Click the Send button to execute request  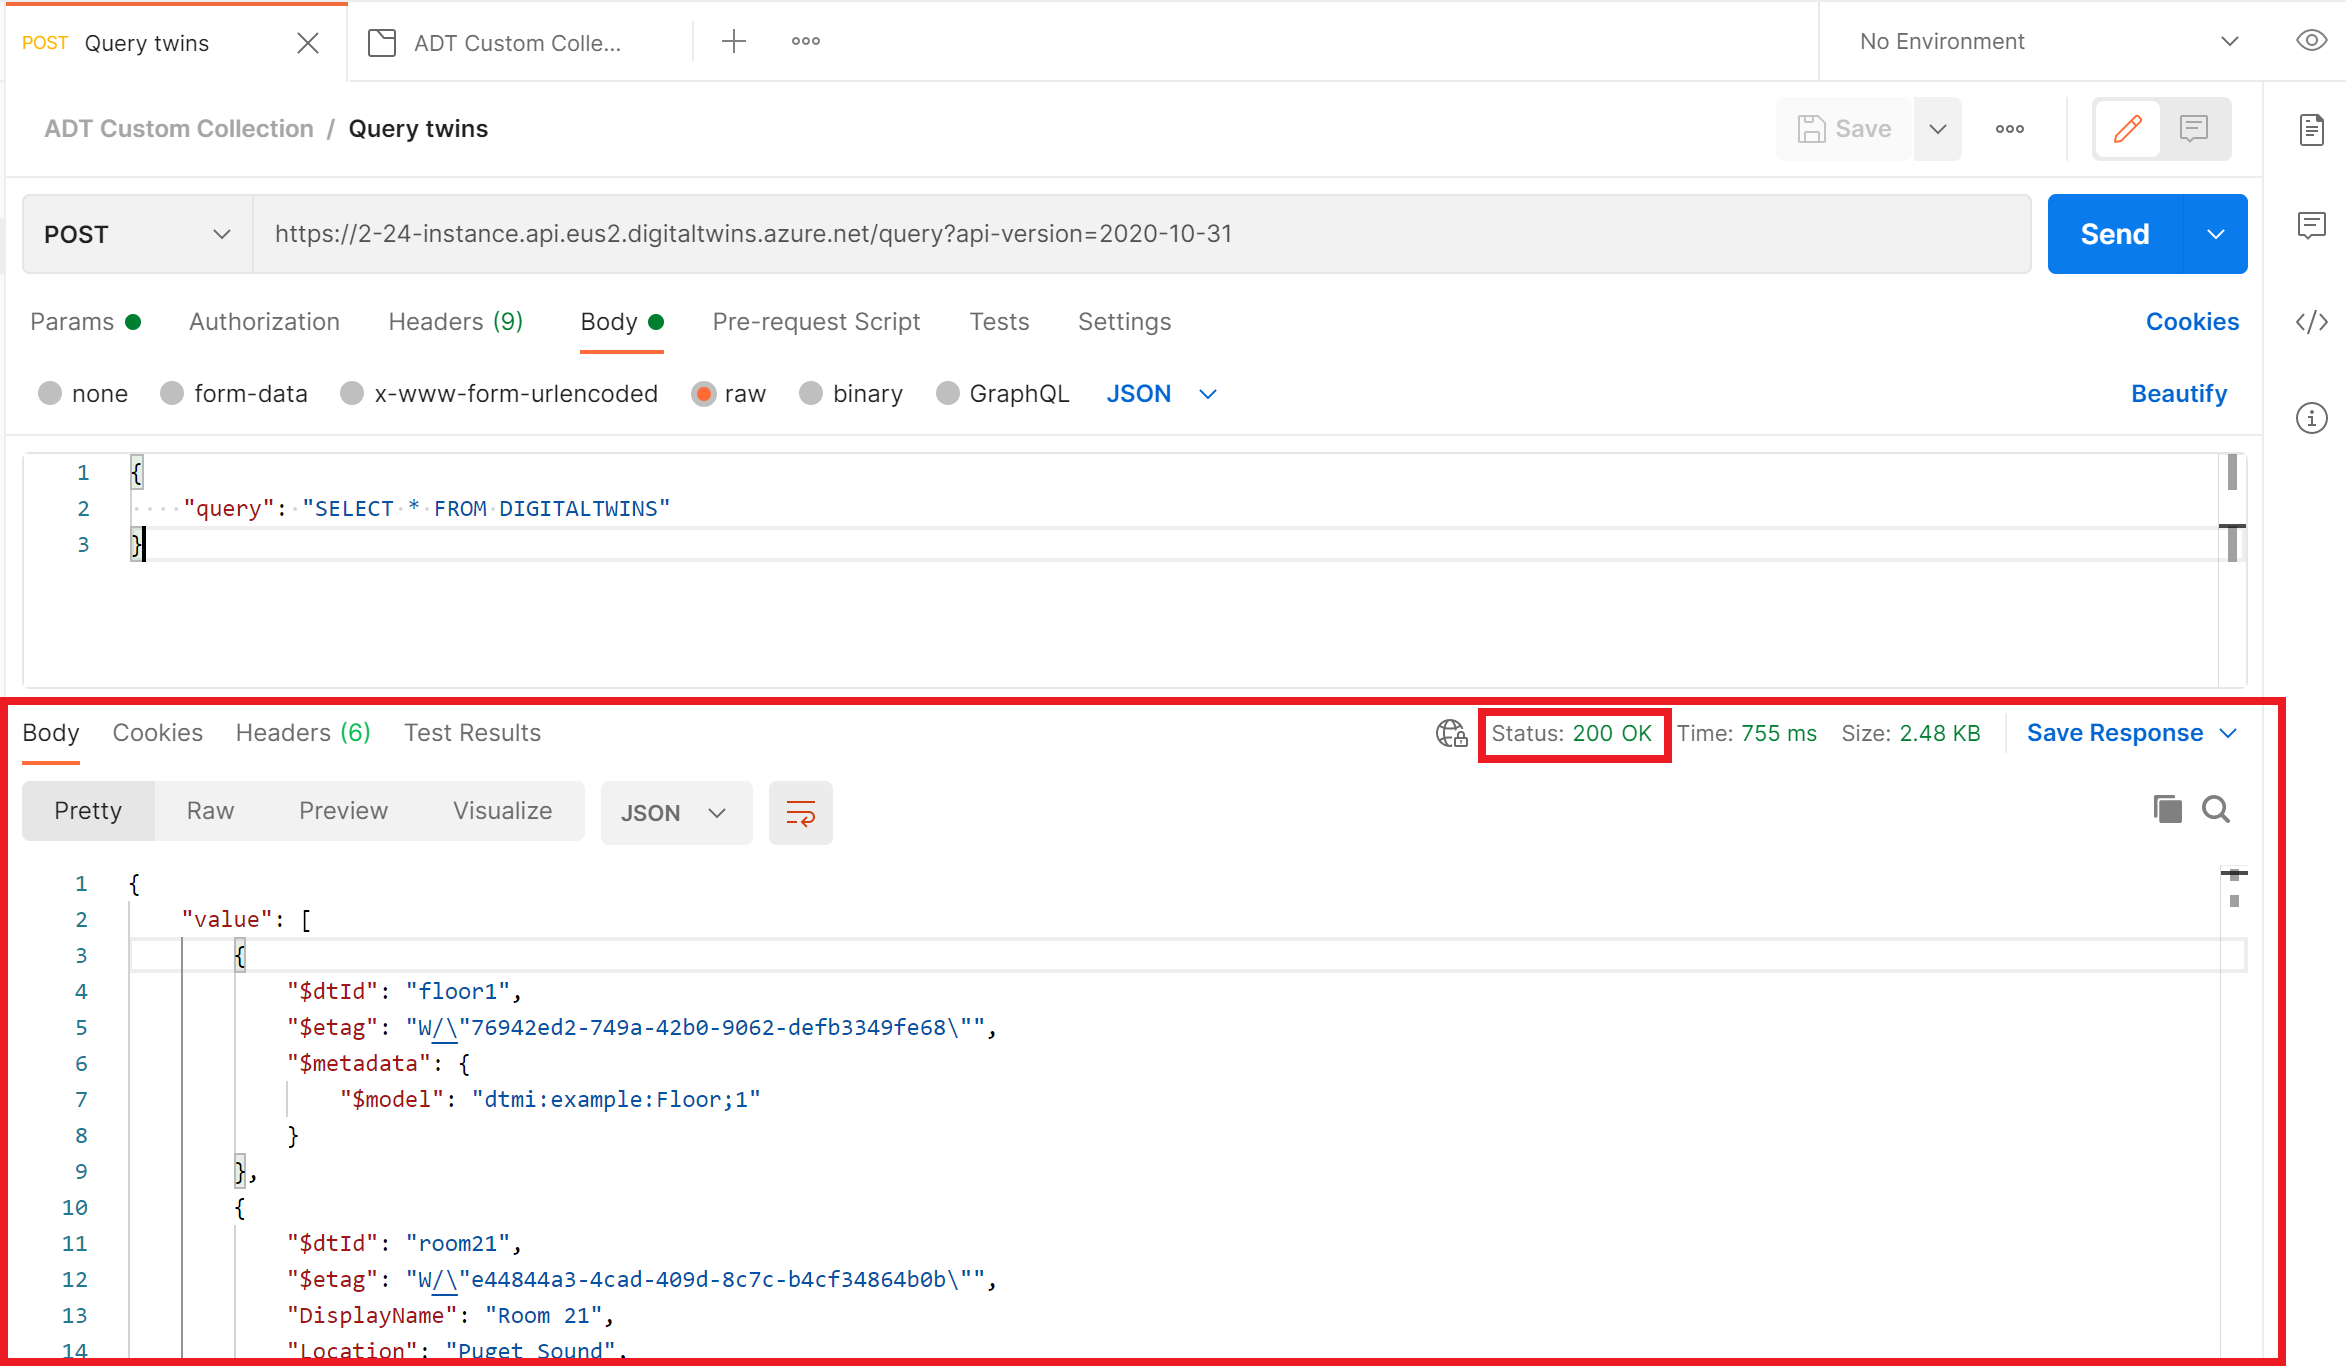pos(2114,232)
